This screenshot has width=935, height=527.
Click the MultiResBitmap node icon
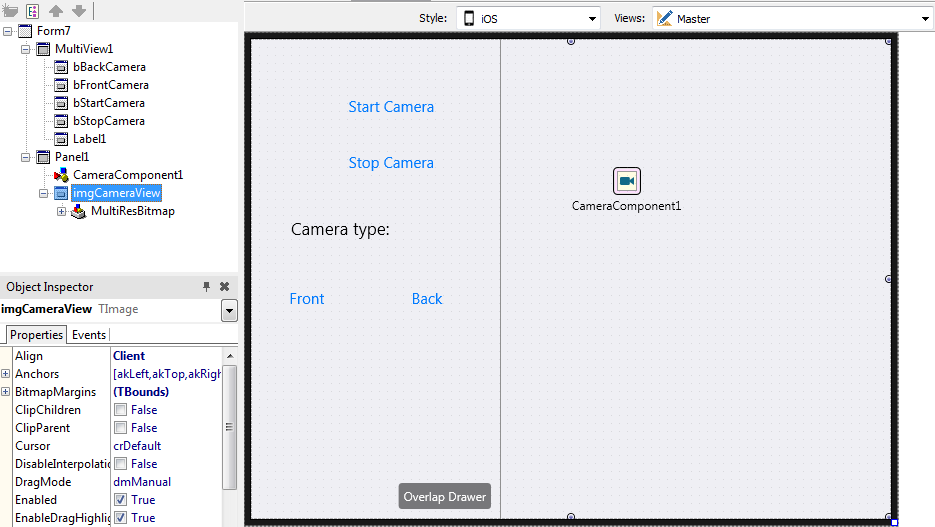point(79,211)
